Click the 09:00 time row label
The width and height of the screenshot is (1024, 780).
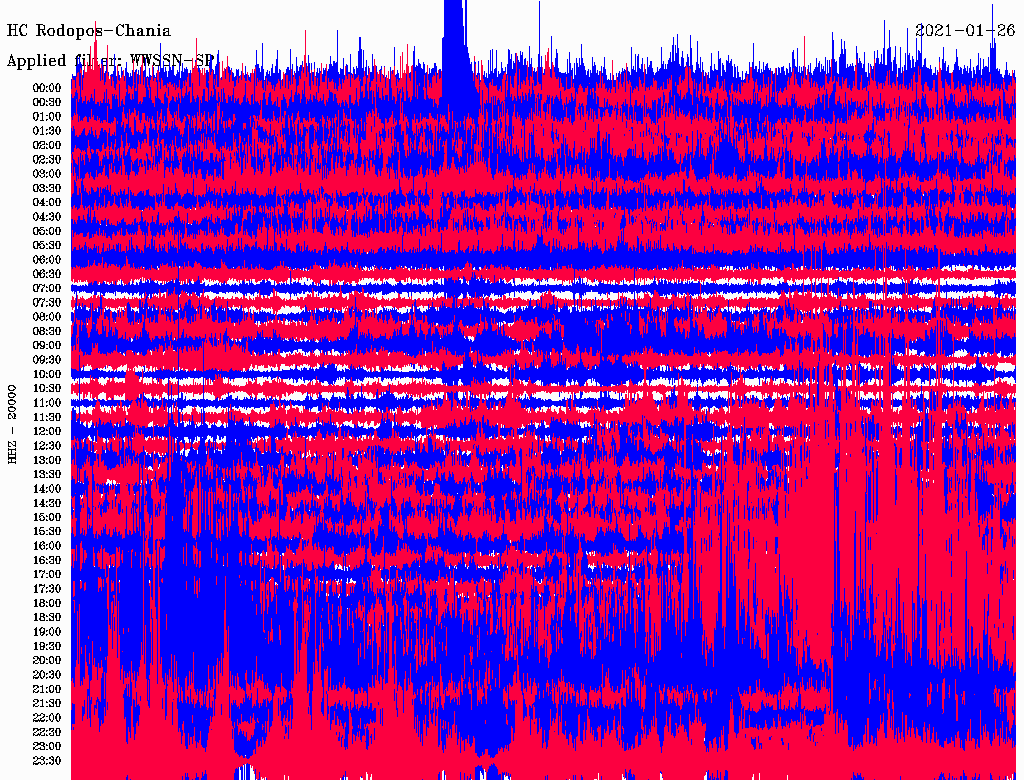click(x=47, y=346)
